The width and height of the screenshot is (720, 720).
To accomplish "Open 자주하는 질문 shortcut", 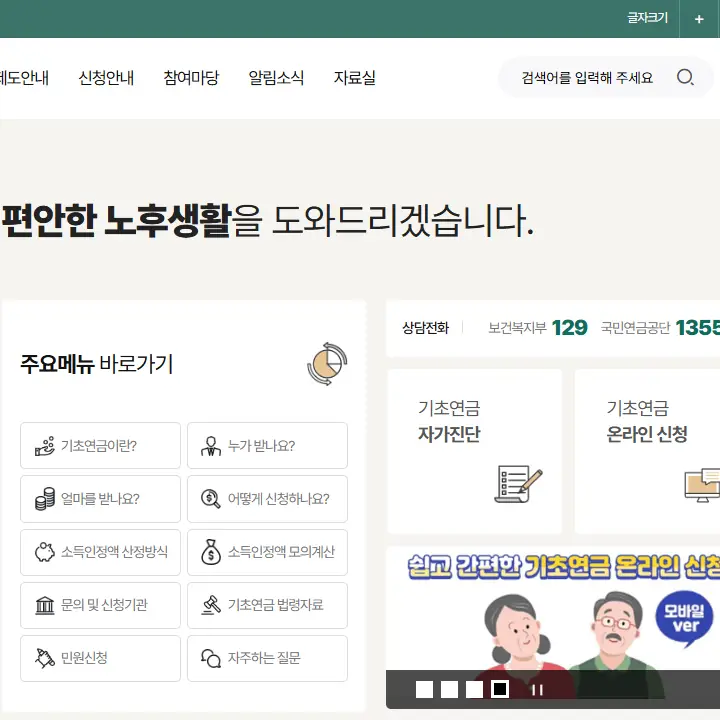I will [x=267, y=658].
